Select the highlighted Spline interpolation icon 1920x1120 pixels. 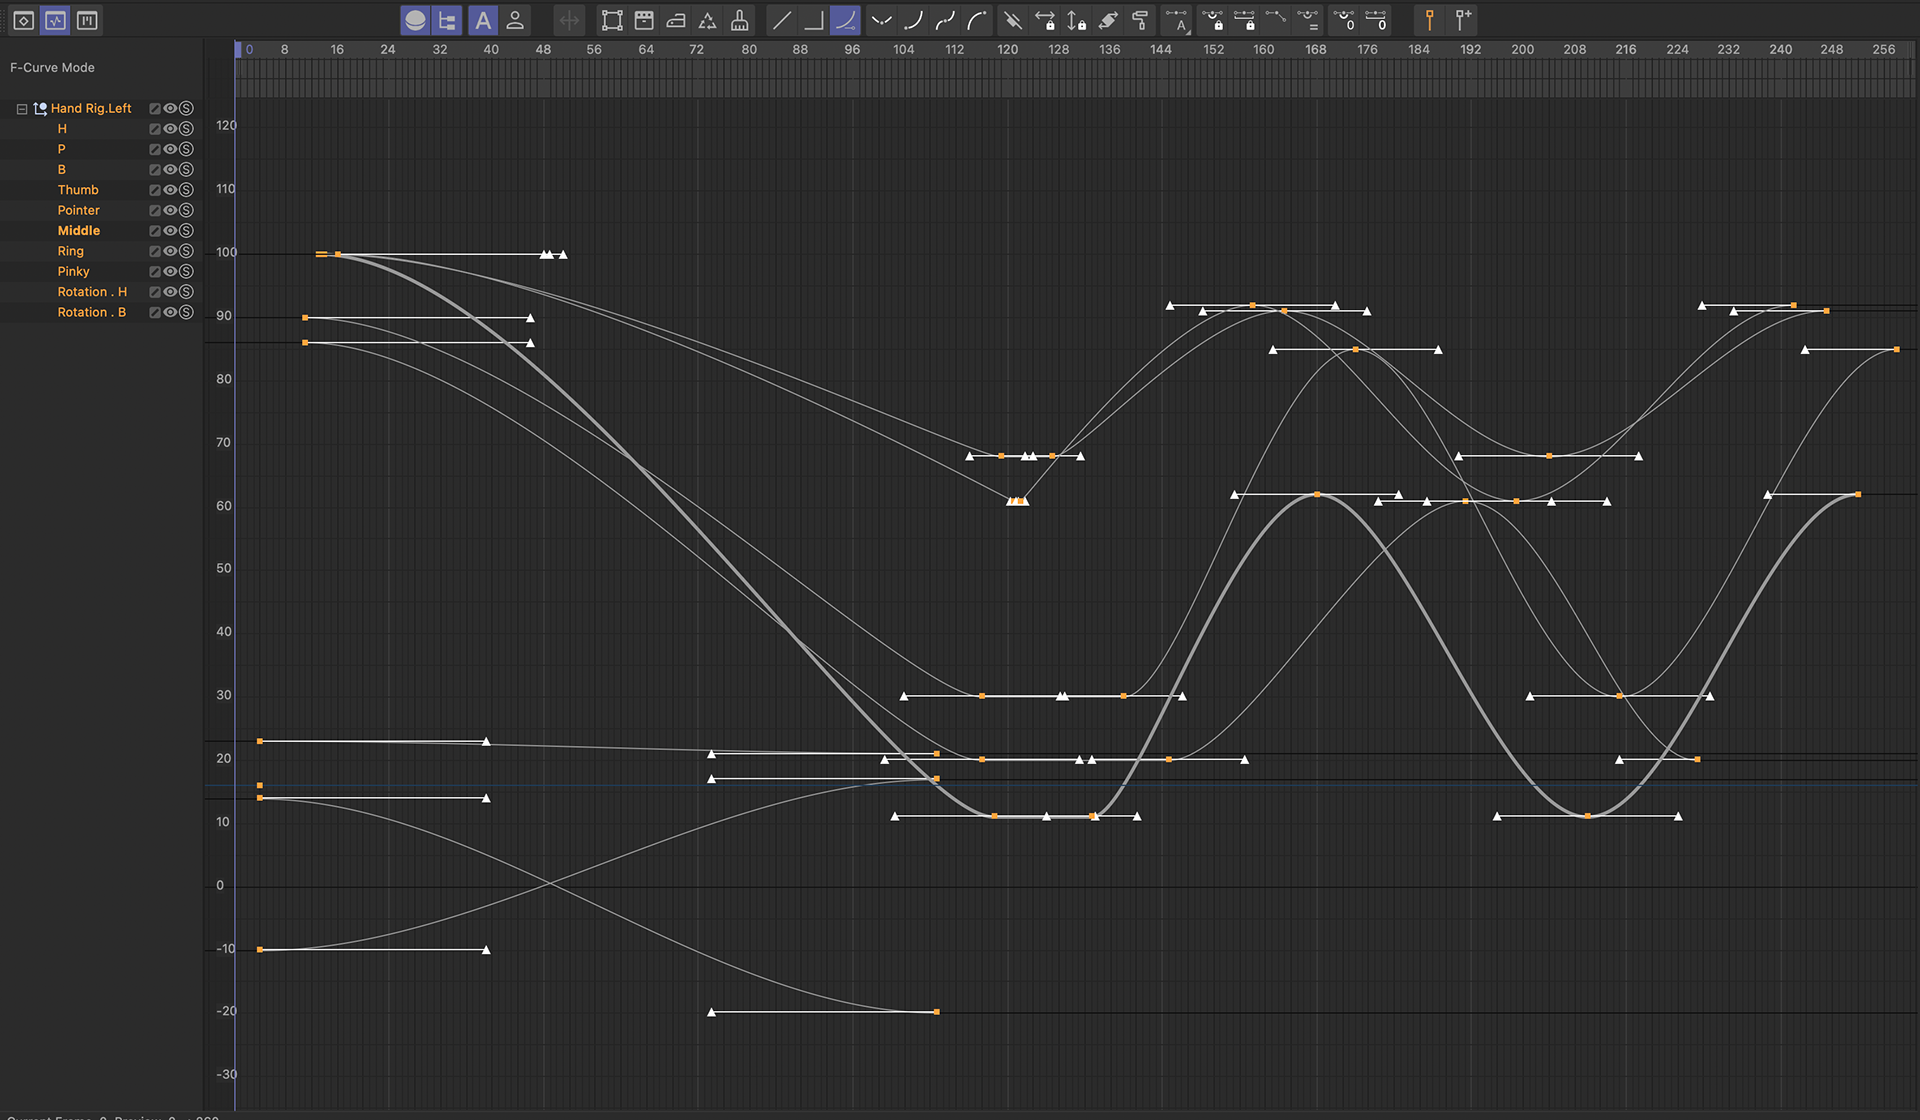pos(845,20)
